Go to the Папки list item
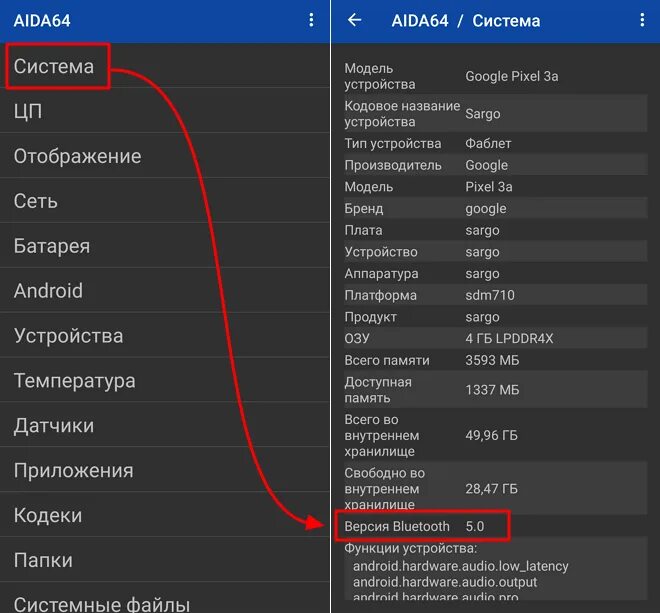This screenshot has width=660, height=613. [165, 560]
